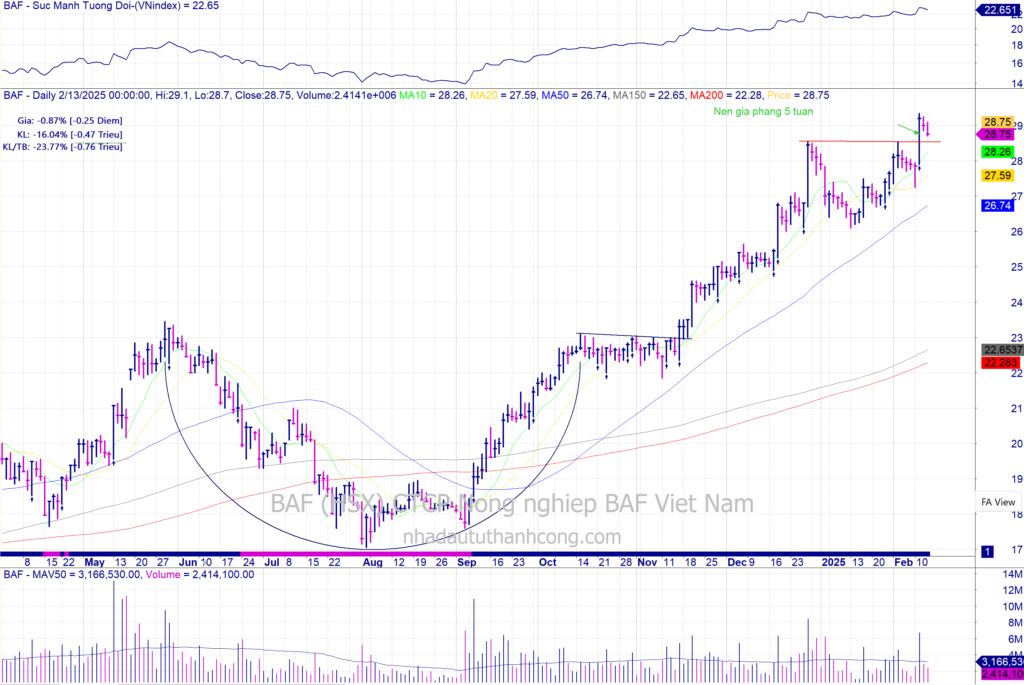Click the 3,166,53 volume MAV50 axis tag

point(1000,662)
